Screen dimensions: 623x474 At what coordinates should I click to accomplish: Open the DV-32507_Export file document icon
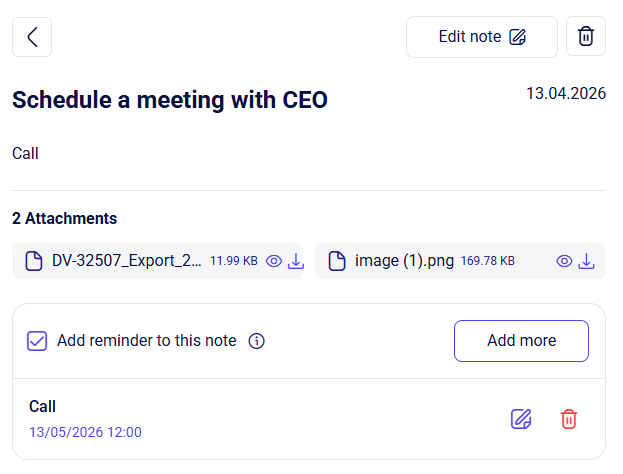[x=34, y=261]
